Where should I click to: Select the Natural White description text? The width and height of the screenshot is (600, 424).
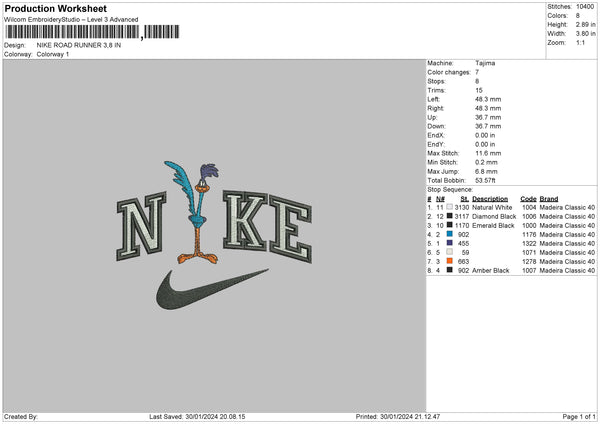pyautogui.click(x=492, y=207)
